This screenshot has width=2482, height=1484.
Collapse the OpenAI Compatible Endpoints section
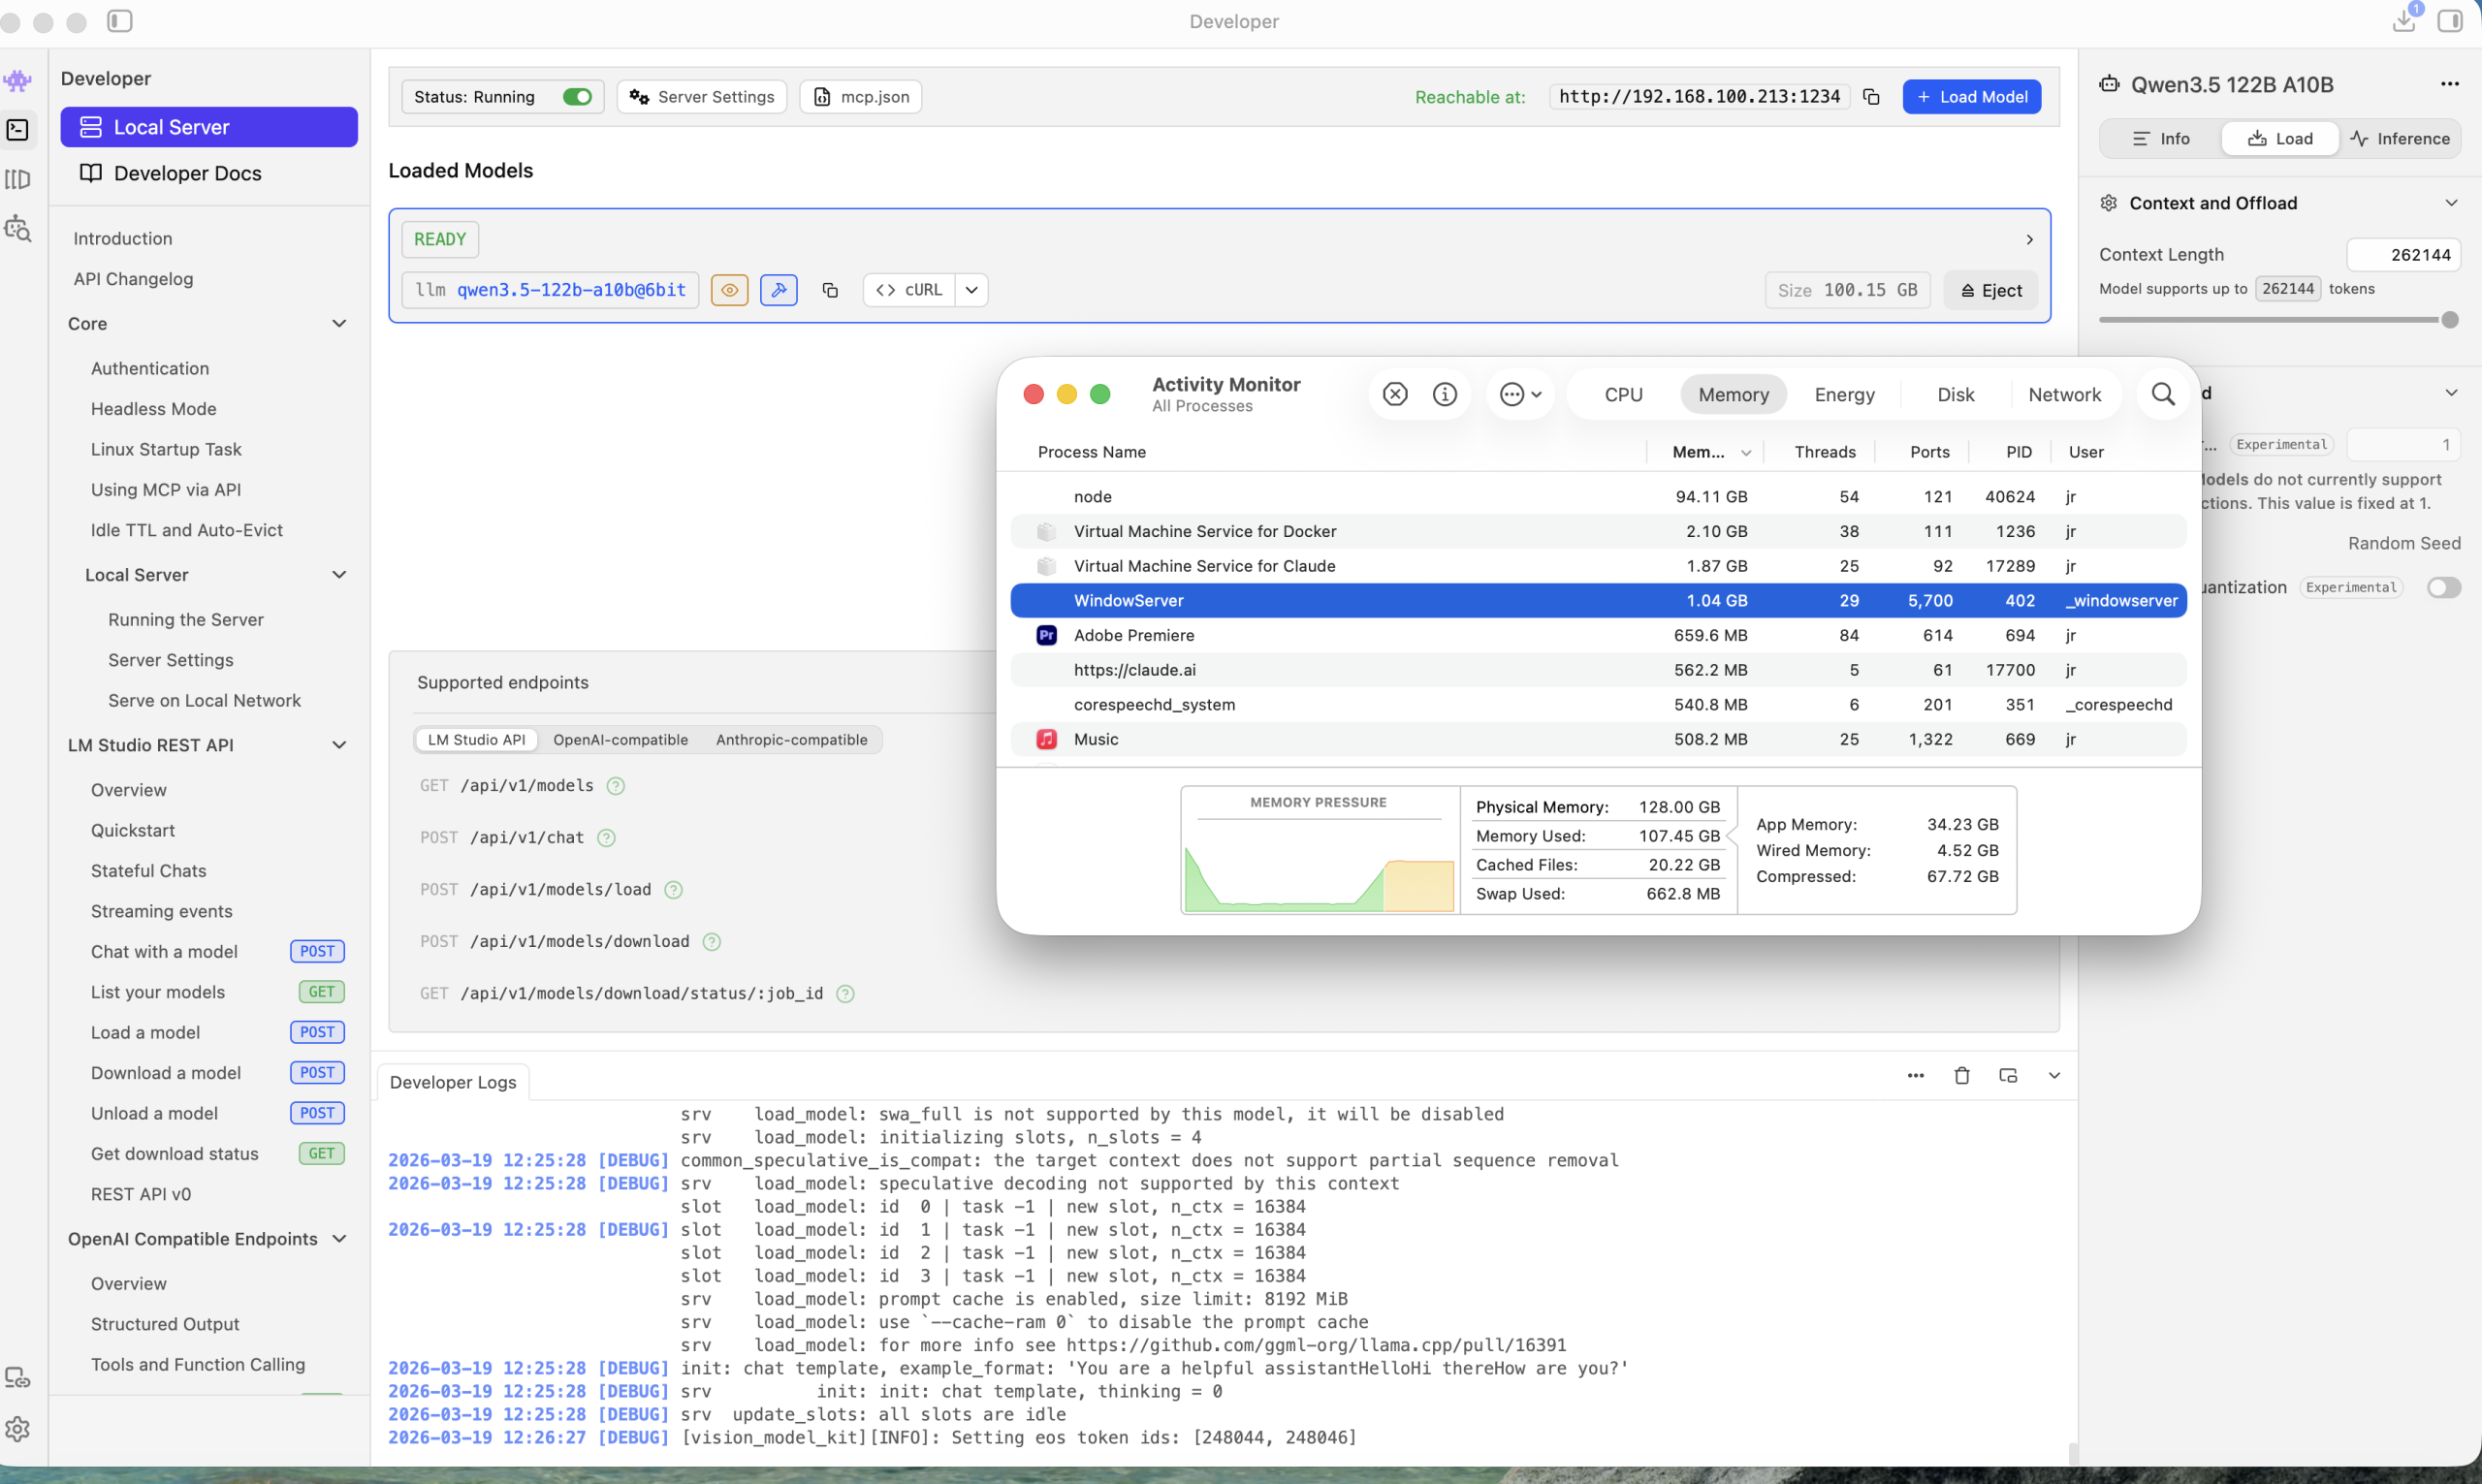(x=339, y=1239)
